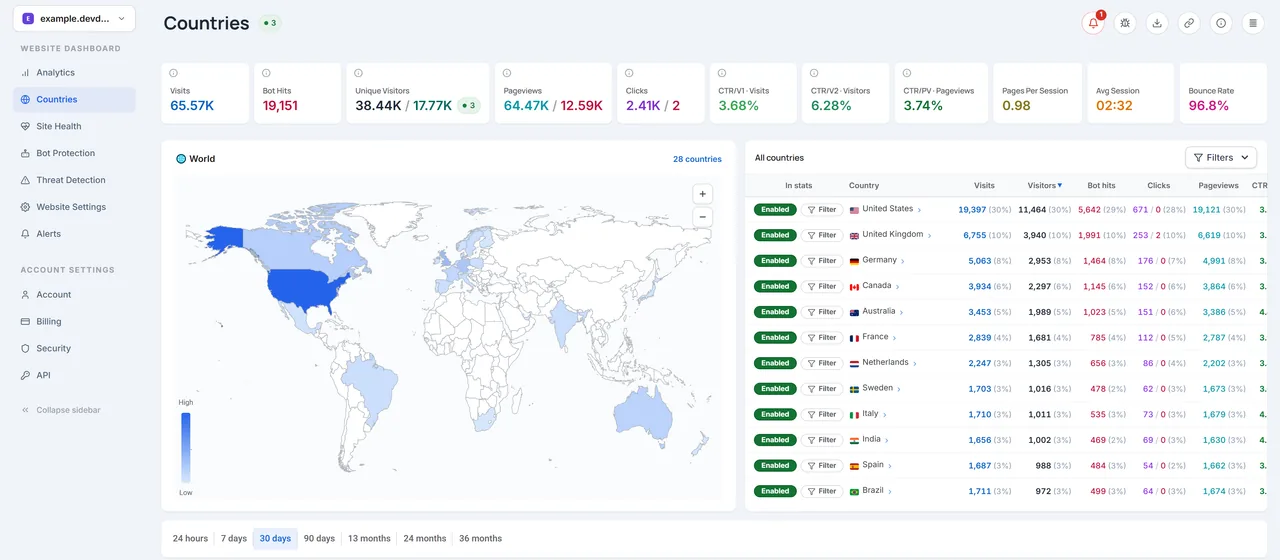Viewport: 1280px width, 560px height.
Task: Expand the Spain row chevron
Action: 891,465
